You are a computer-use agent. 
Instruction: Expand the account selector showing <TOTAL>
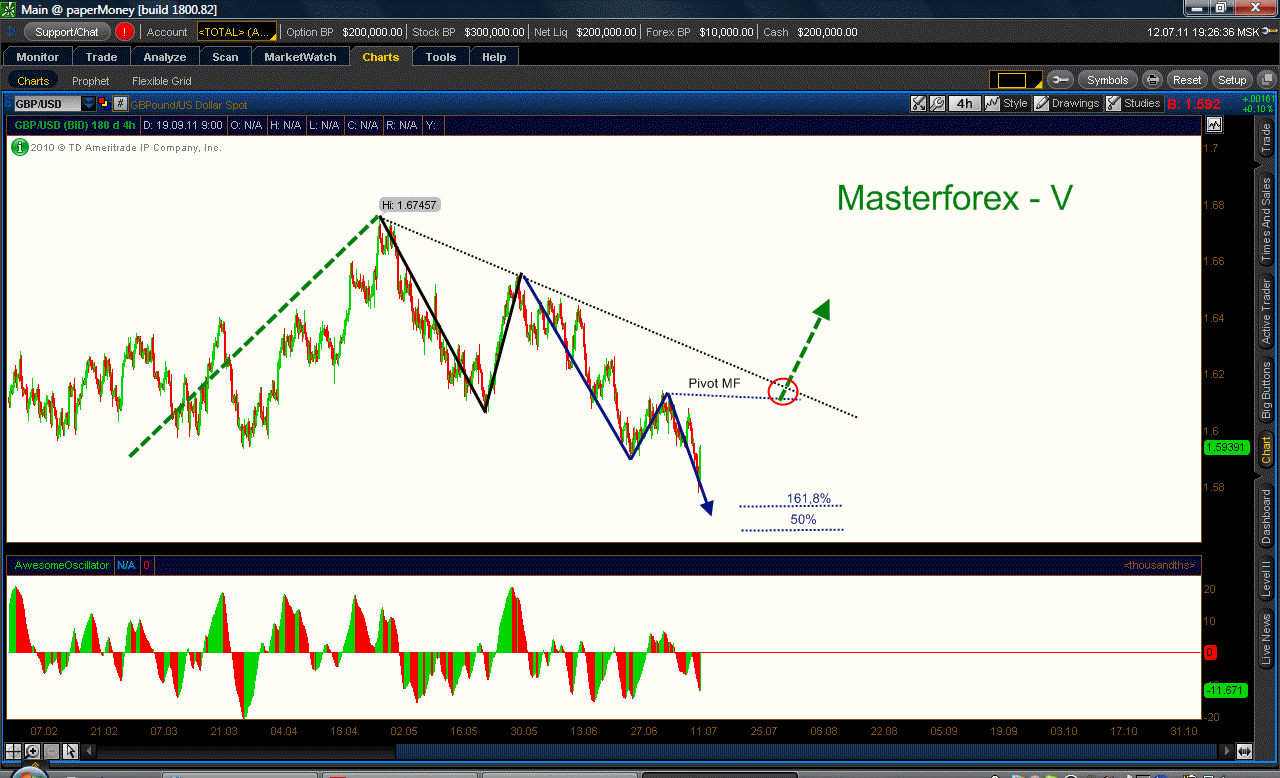[235, 32]
